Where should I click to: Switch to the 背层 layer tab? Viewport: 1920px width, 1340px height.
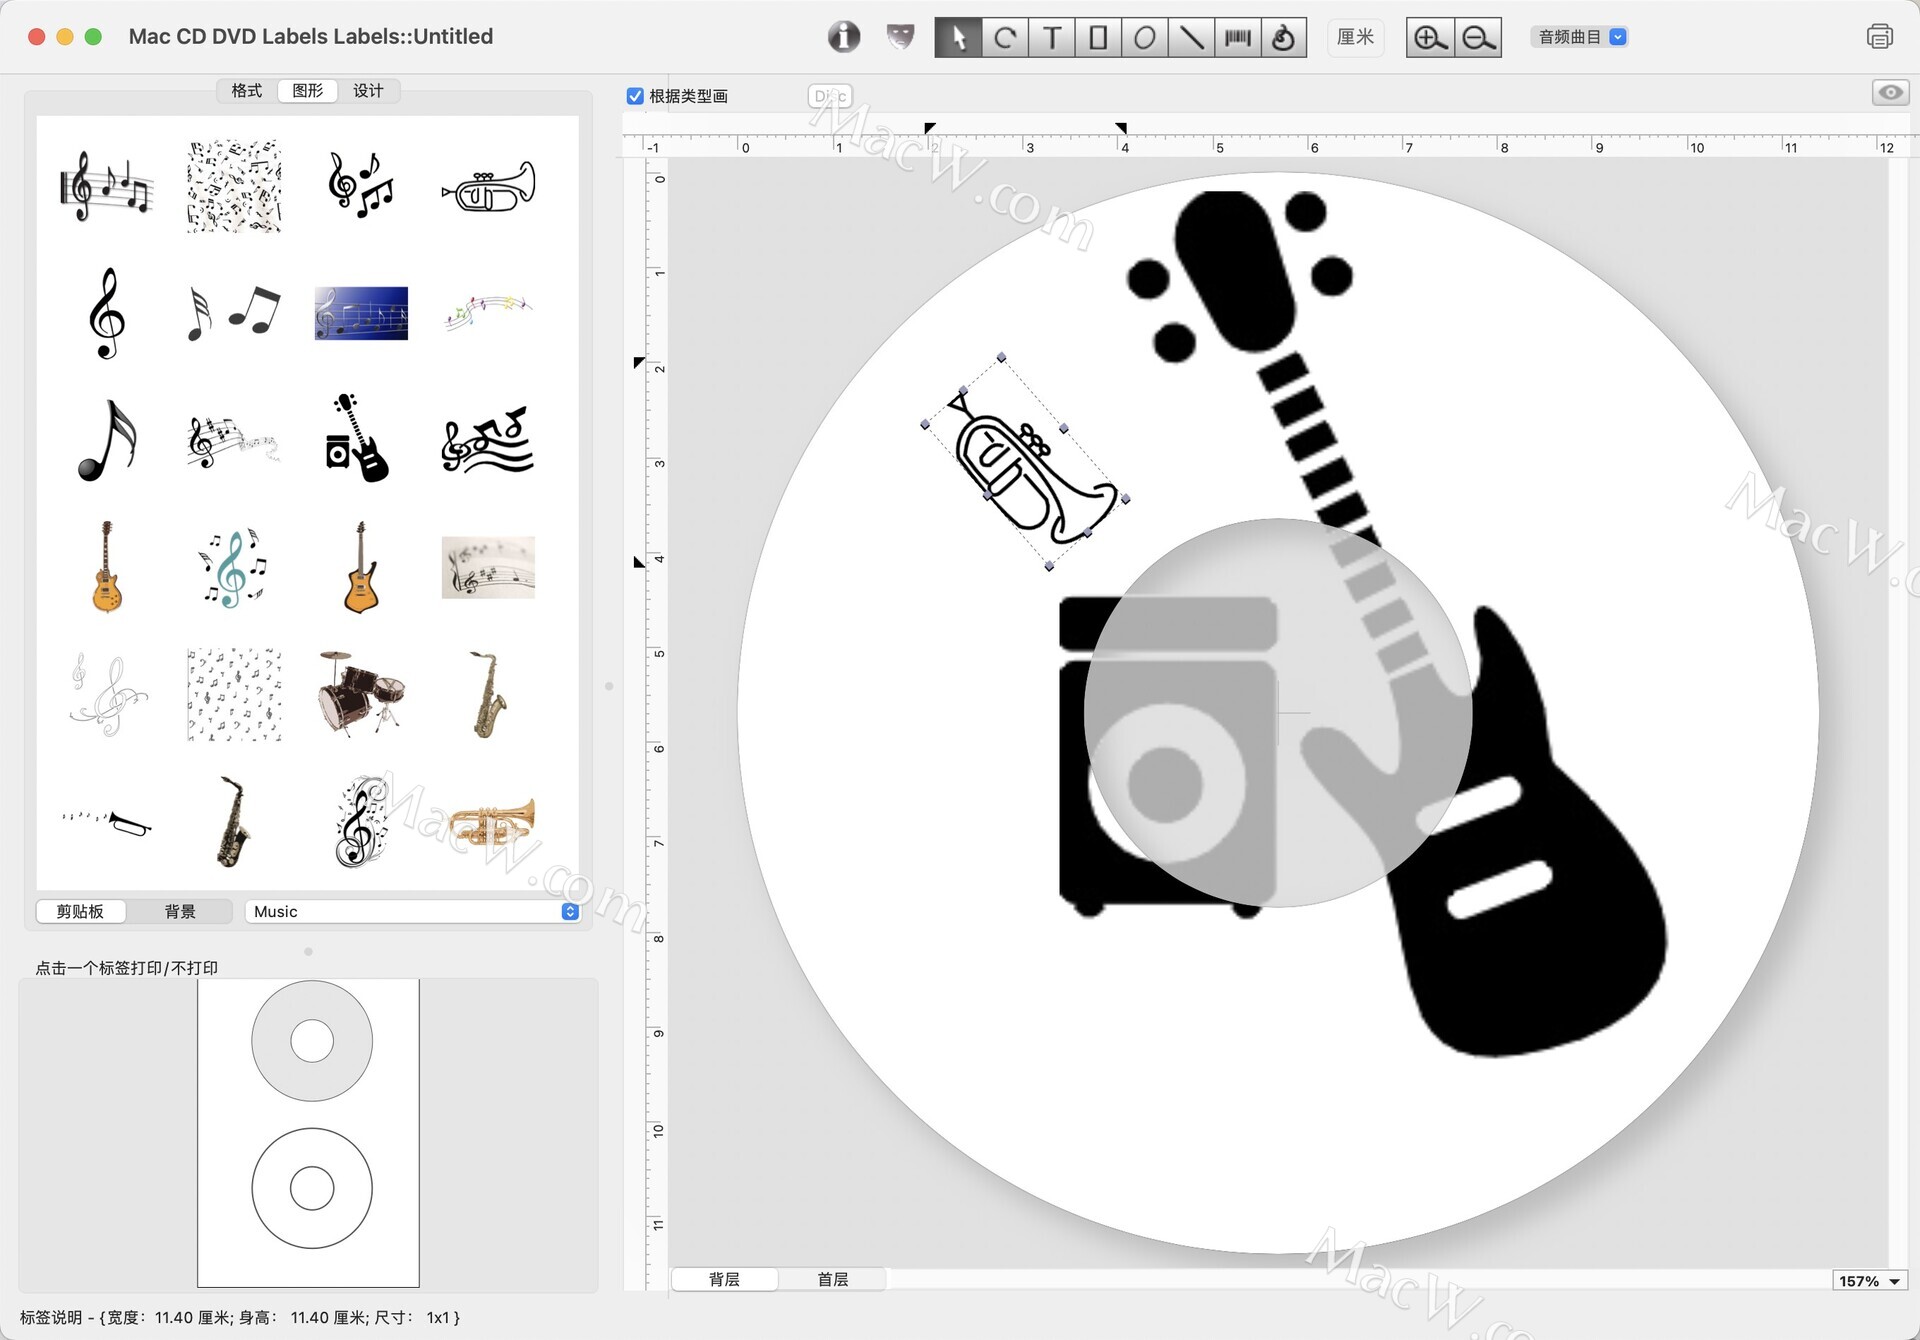coord(724,1279)
